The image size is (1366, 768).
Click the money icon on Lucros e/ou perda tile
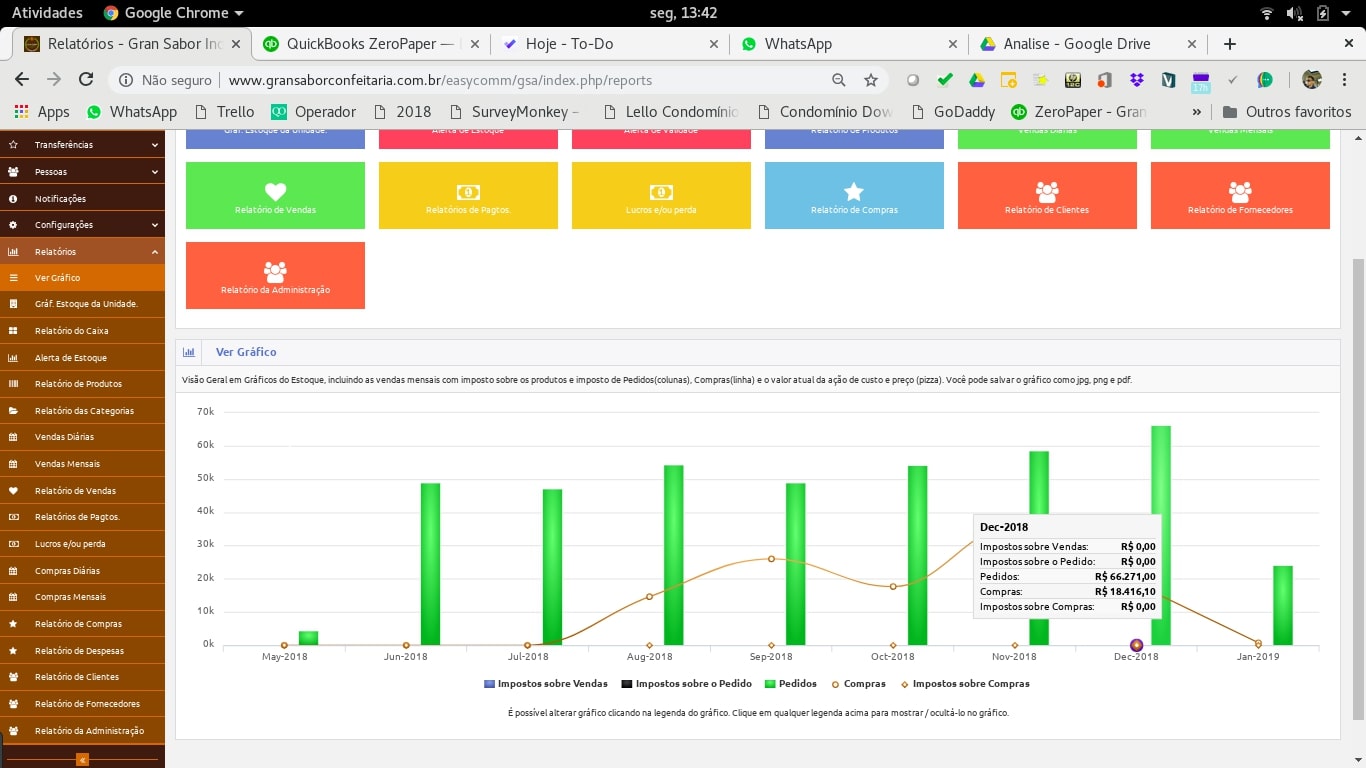tap(660, 192)
